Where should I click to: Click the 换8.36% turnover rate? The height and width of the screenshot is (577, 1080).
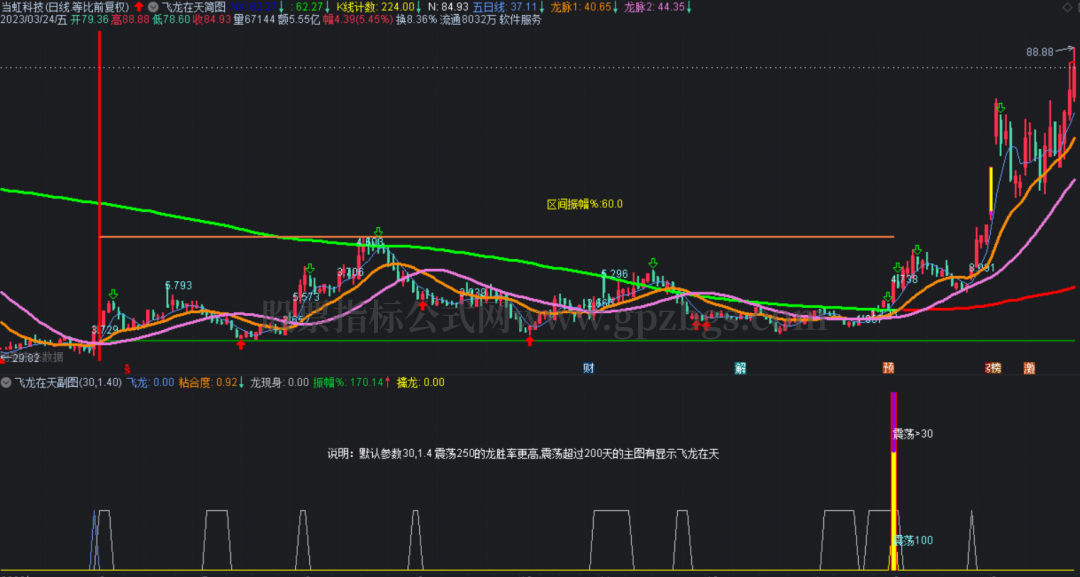[417, 20]
